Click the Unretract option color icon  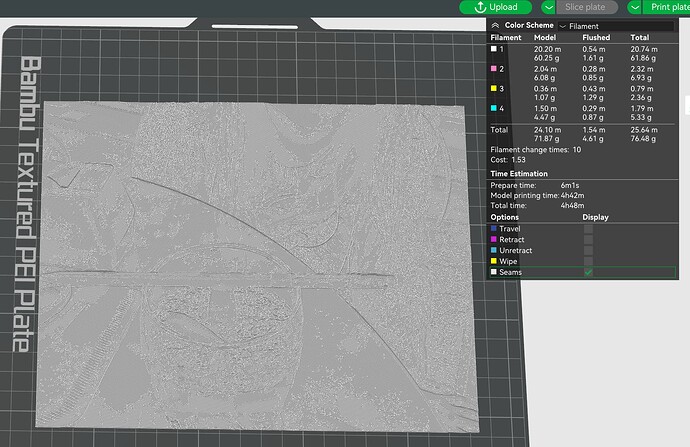494,250
